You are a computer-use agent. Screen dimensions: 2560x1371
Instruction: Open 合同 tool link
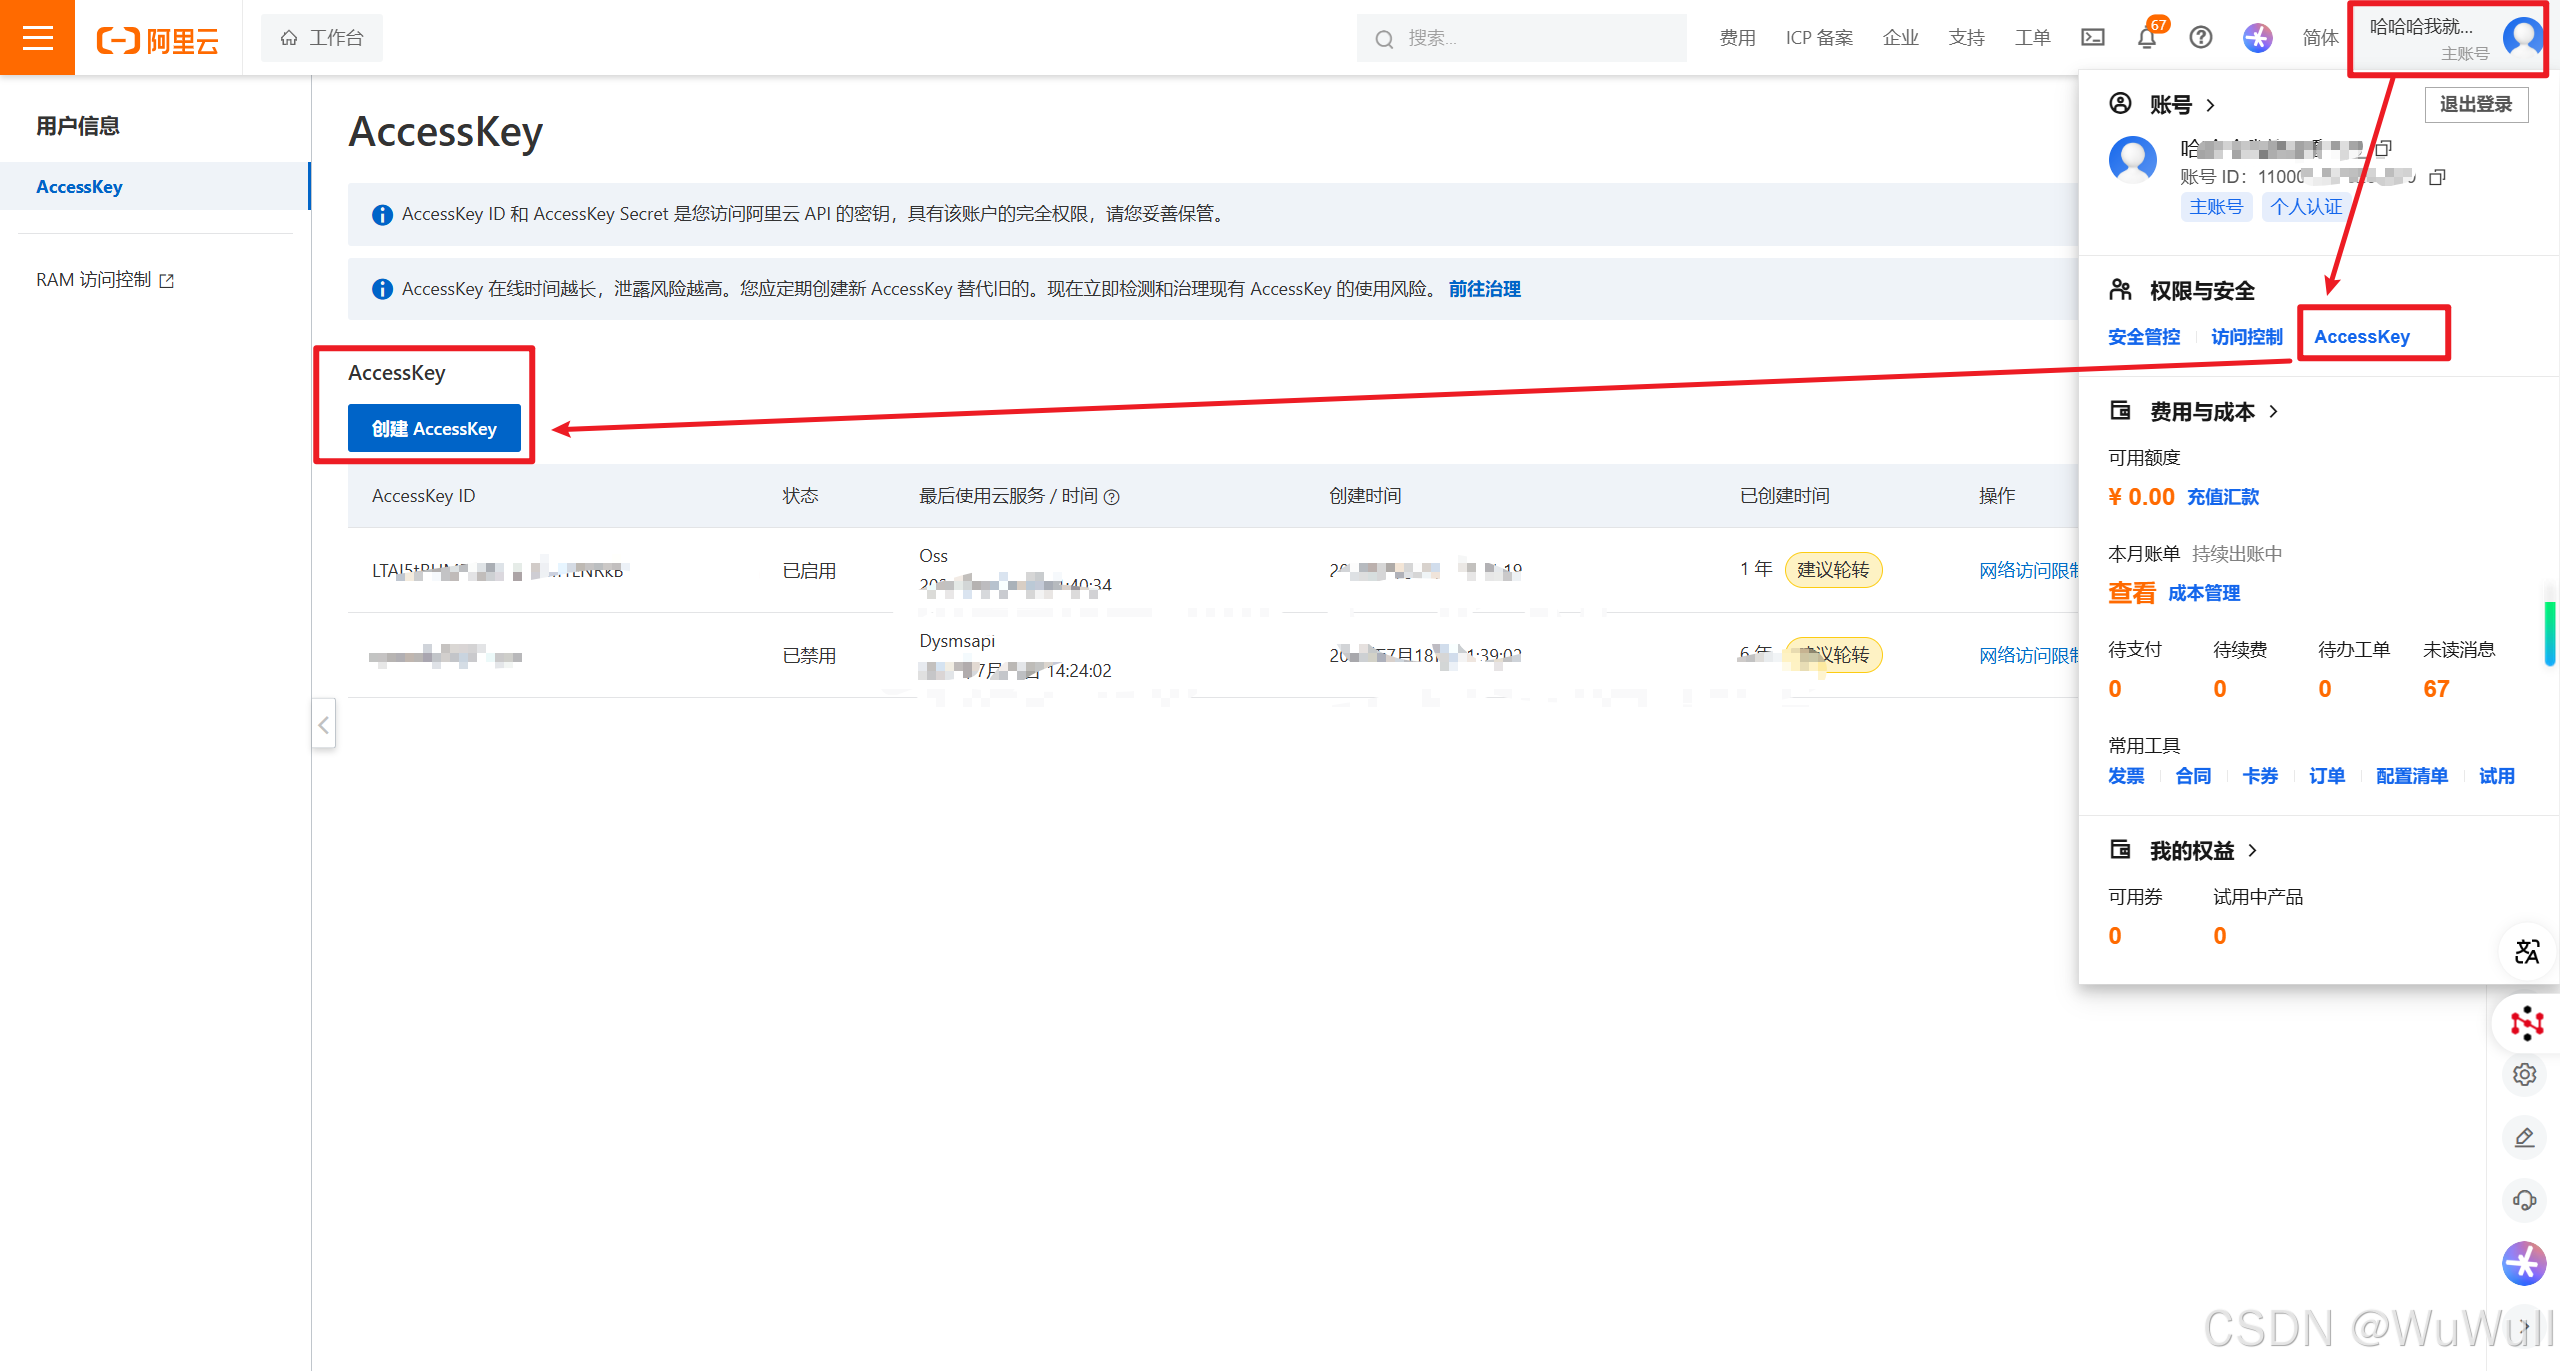coord(2193,776)
